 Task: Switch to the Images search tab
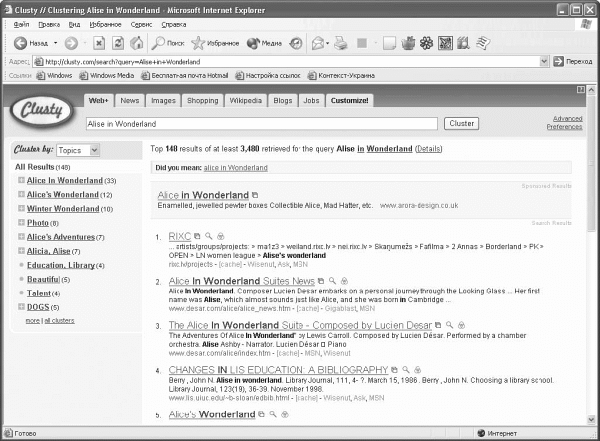point(162,101)
